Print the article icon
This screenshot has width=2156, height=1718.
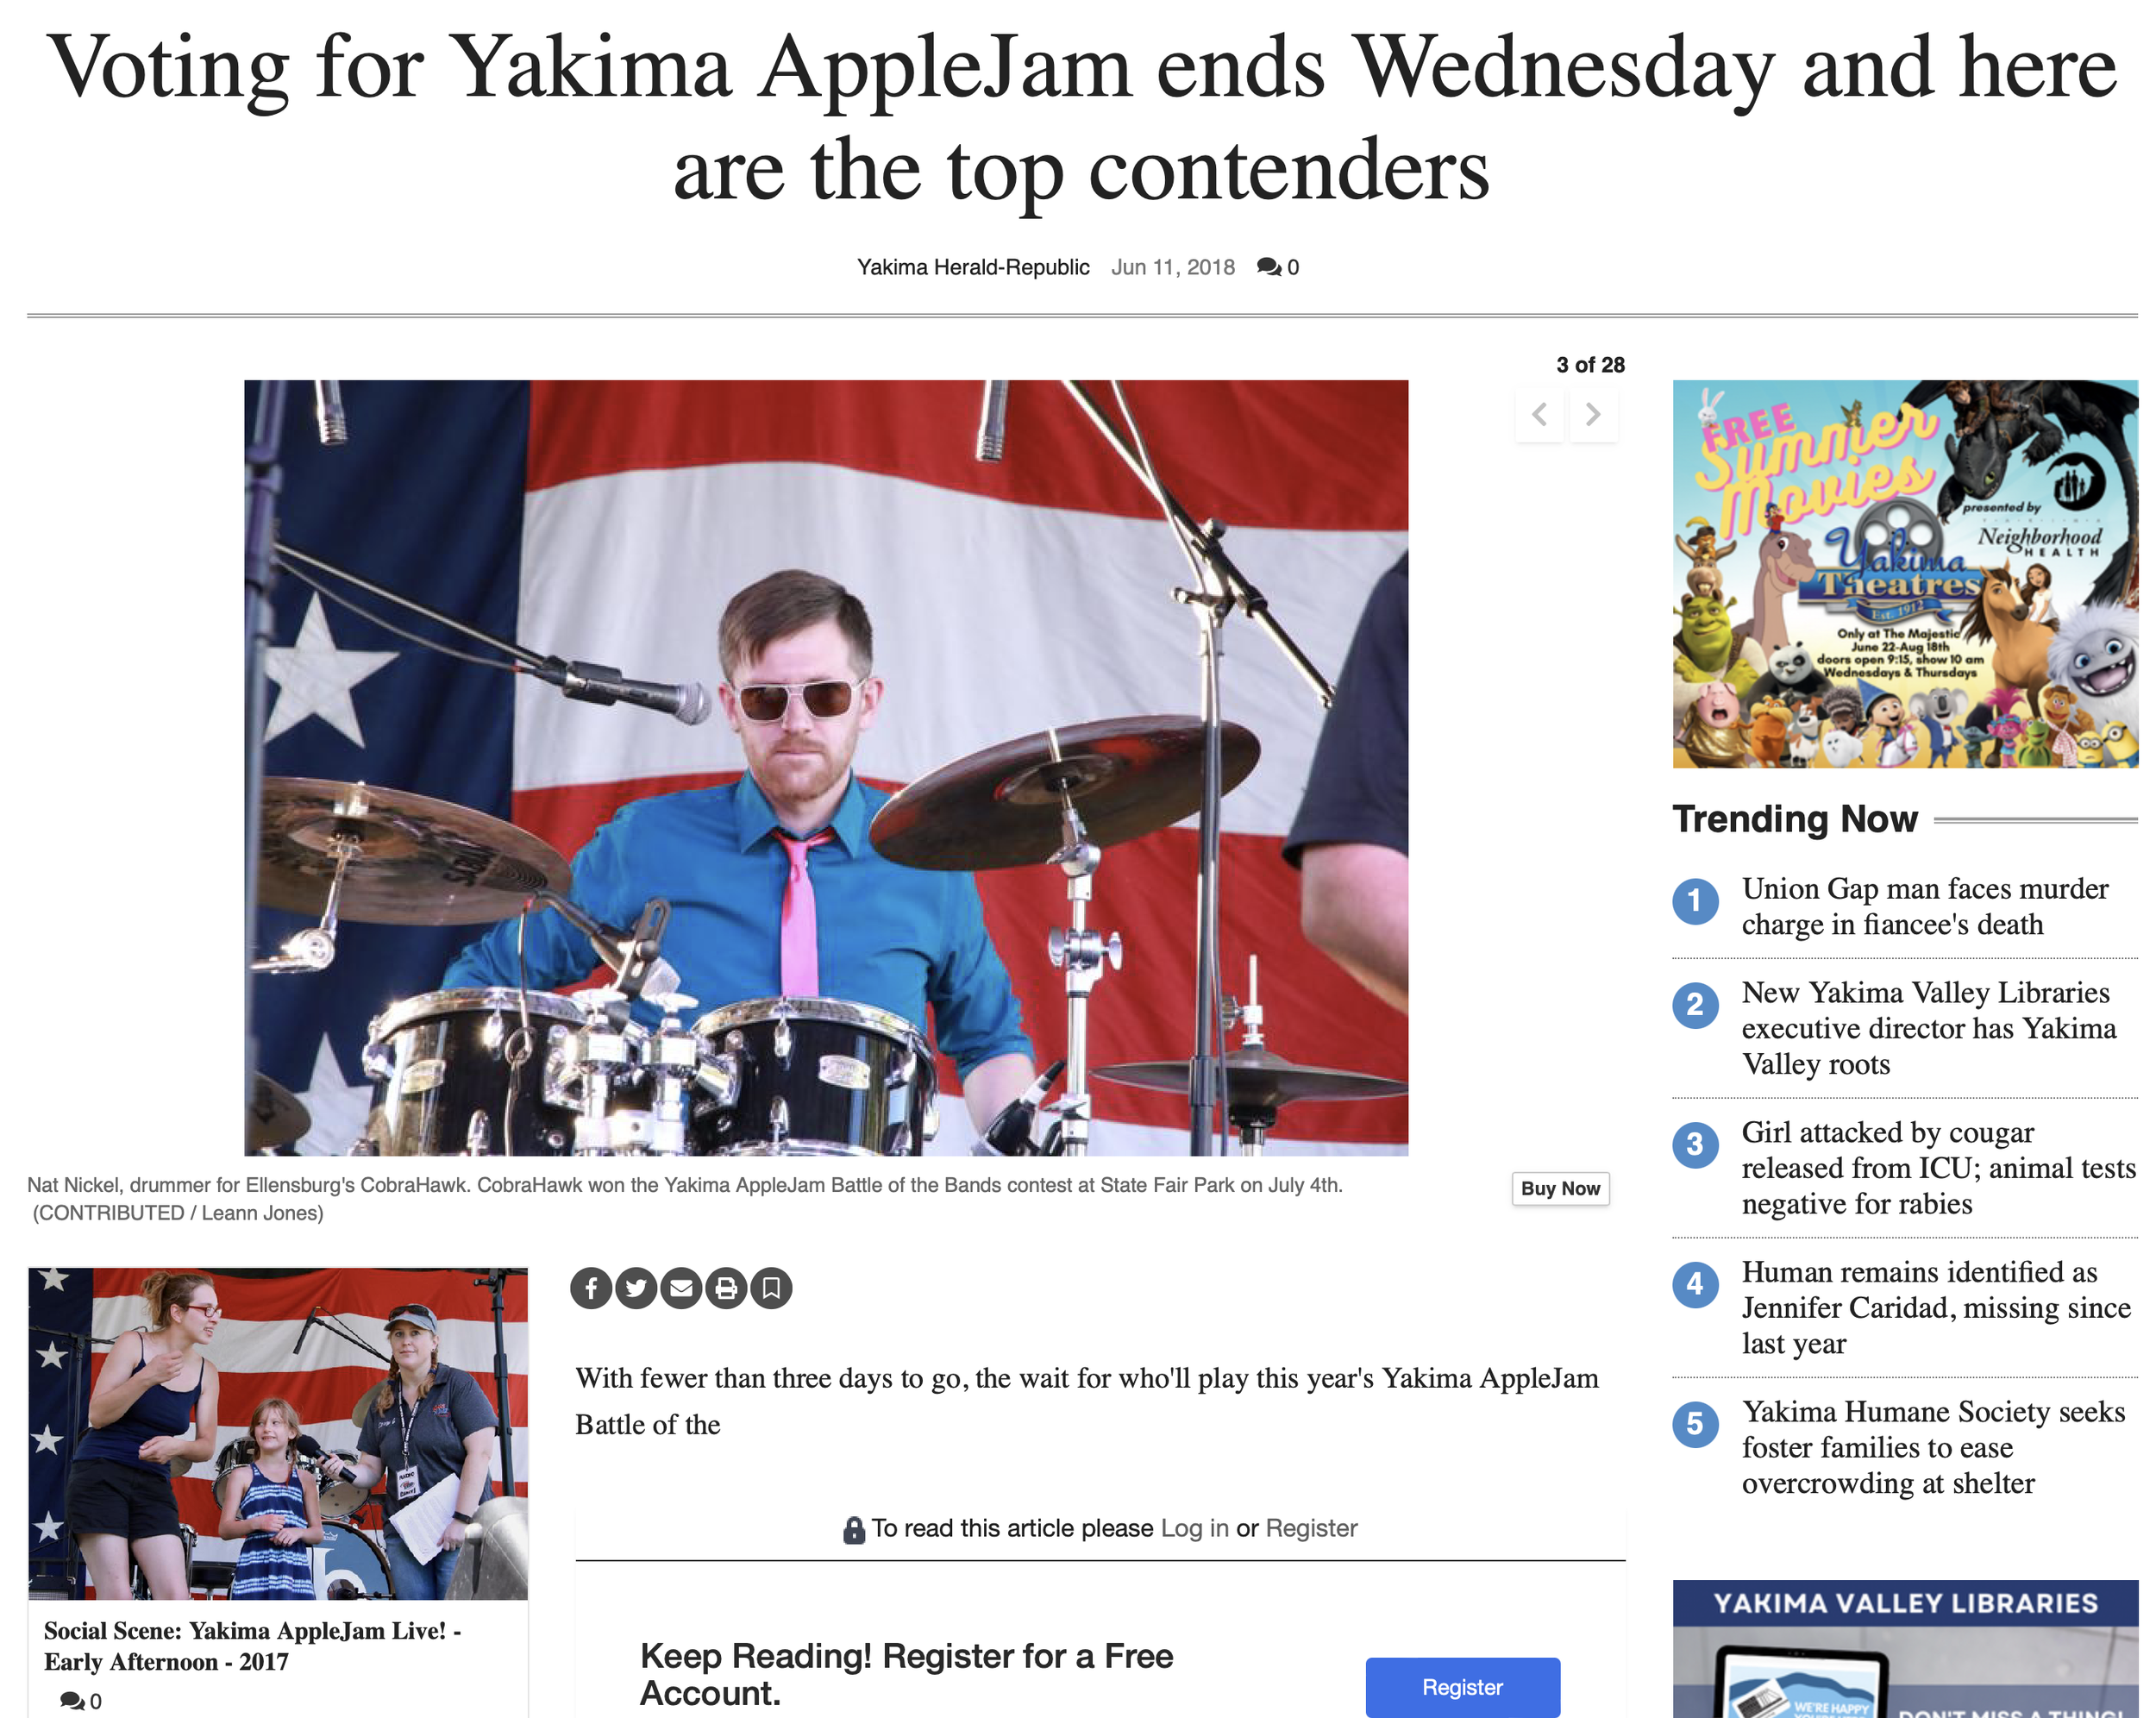[x=726, y=1288]
